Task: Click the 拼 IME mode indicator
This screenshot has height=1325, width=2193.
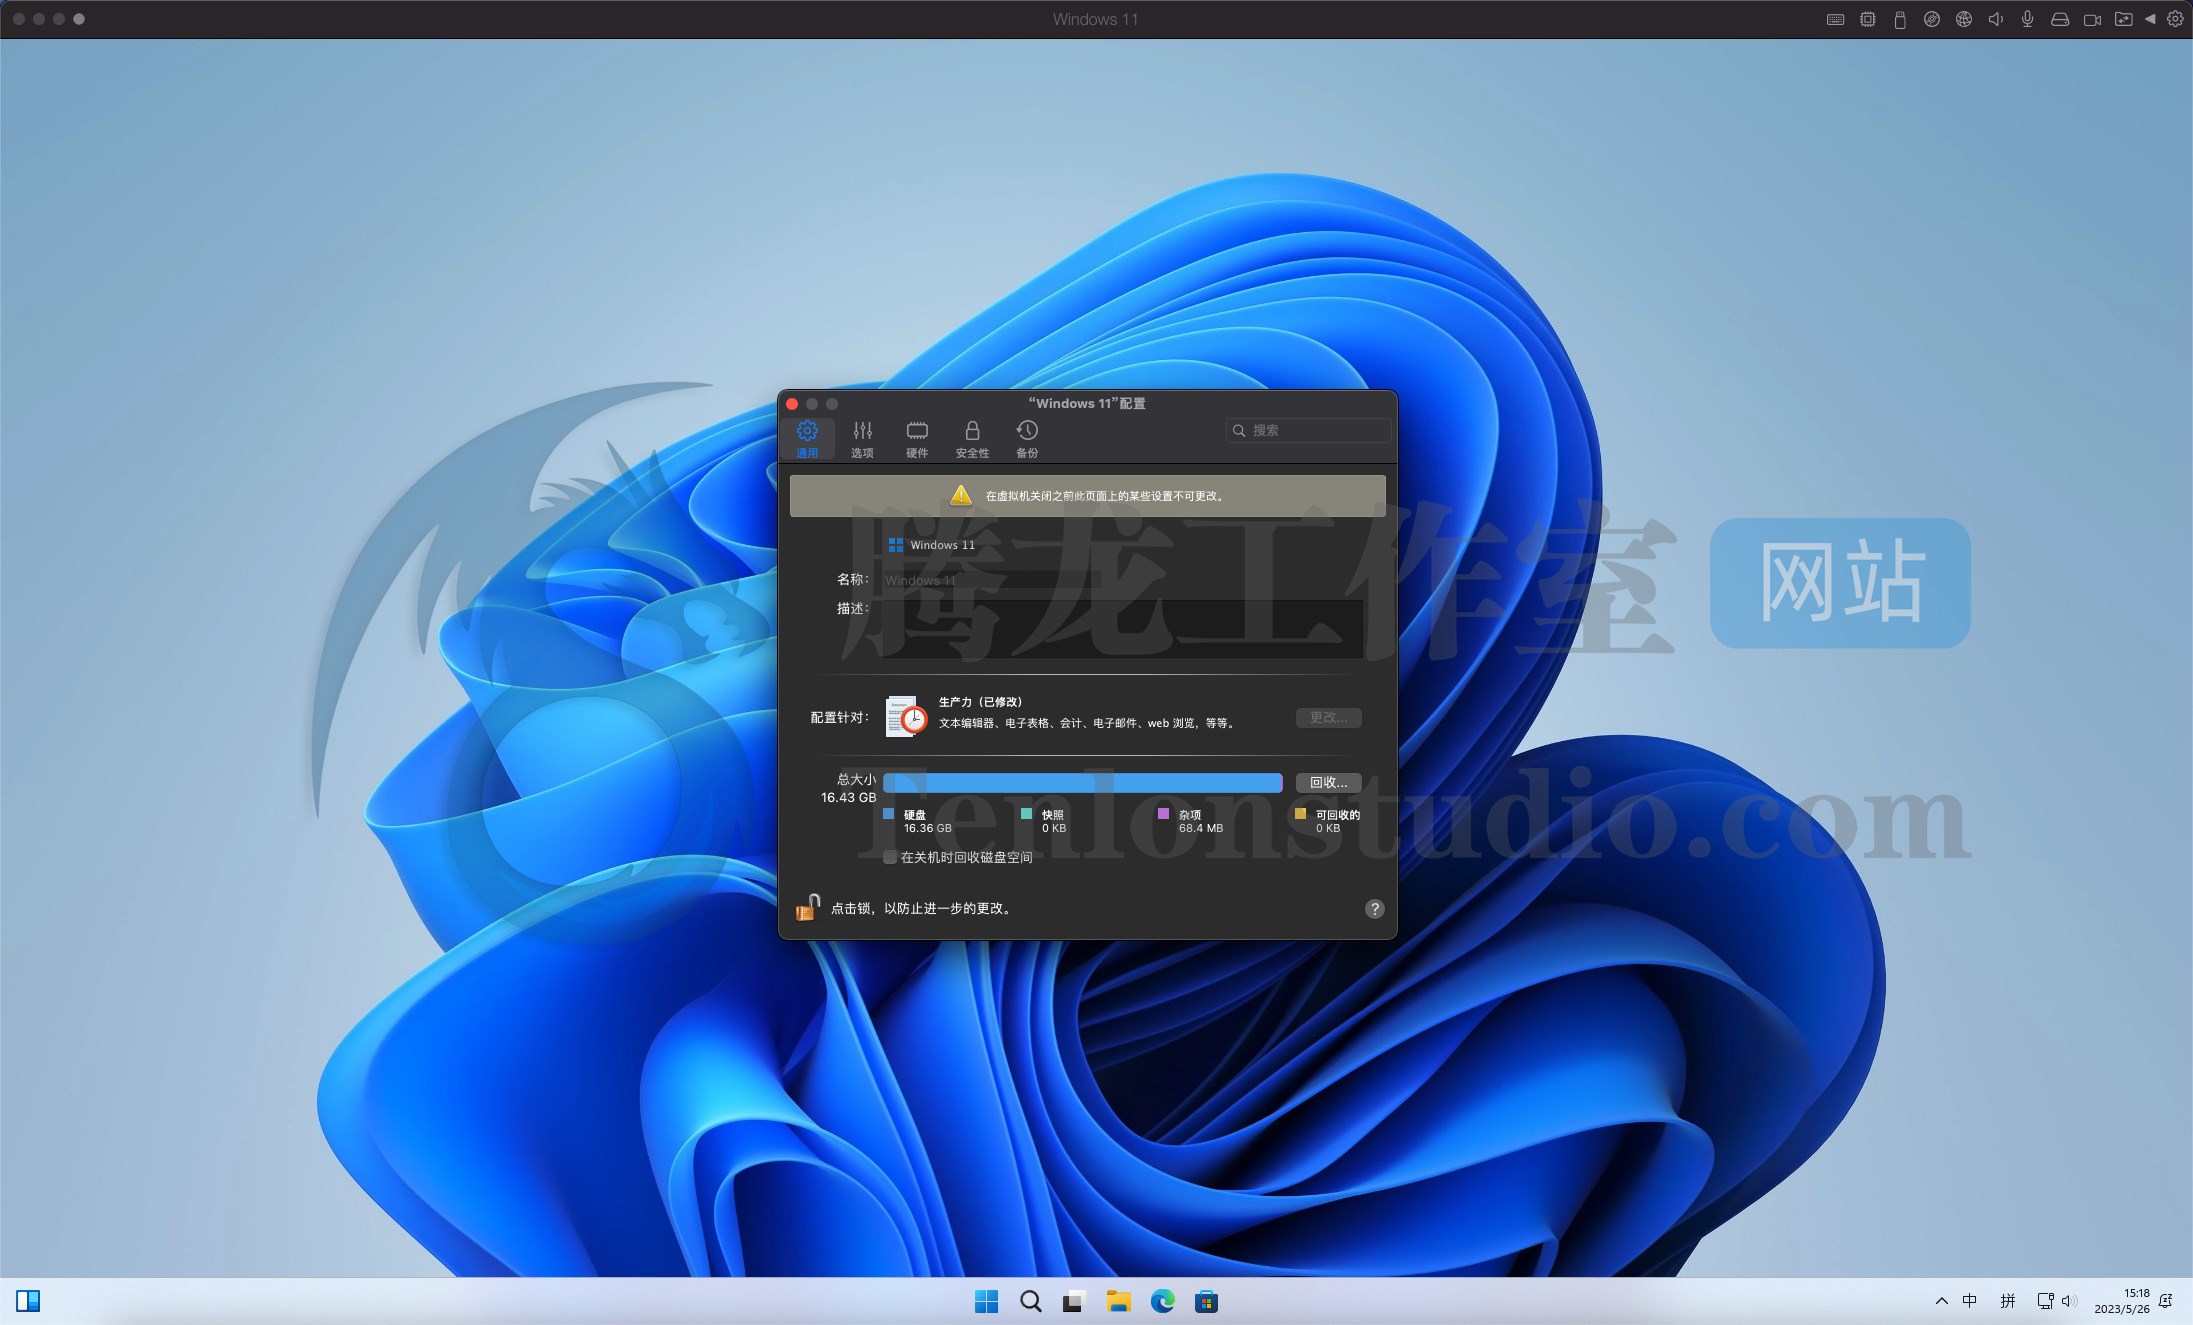Action: (x=2007, y=1301)
